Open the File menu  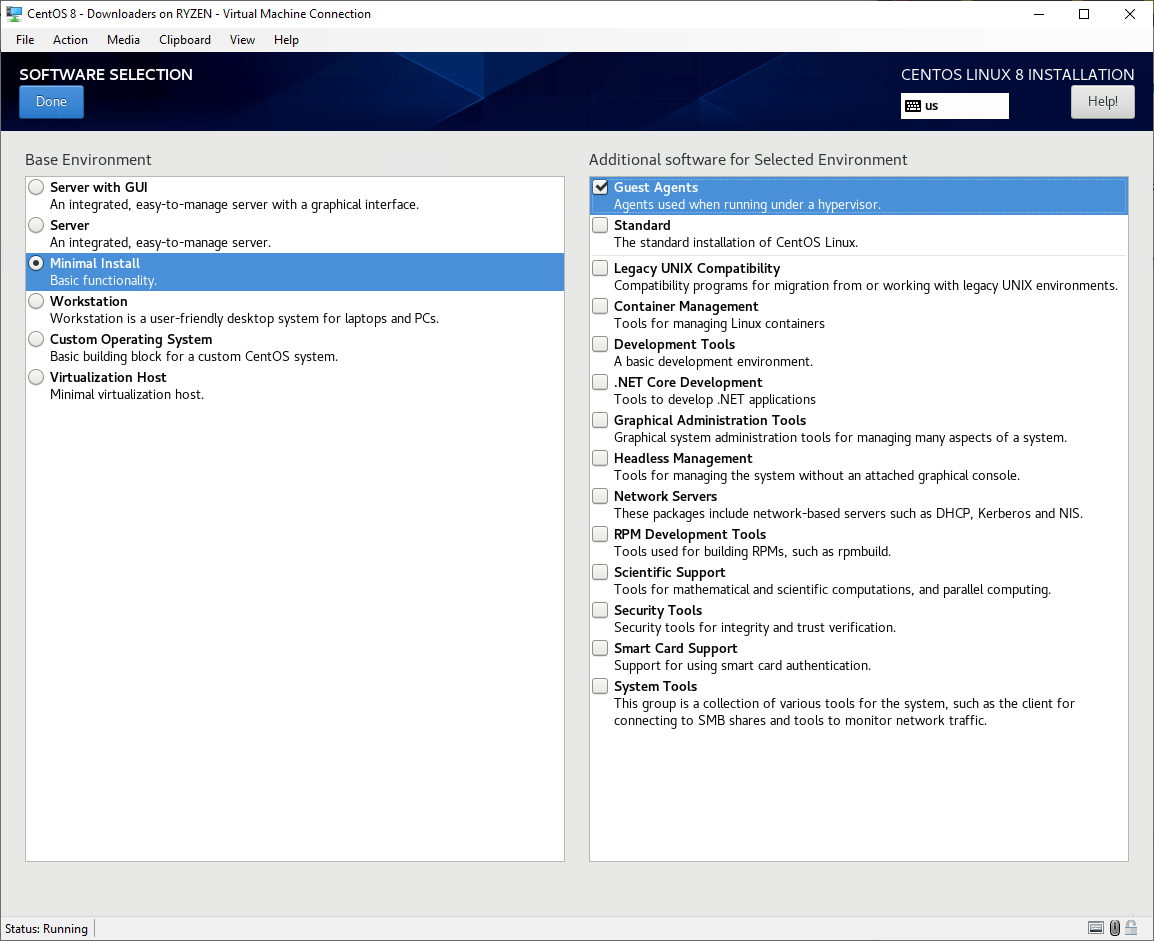click(25, 40)
